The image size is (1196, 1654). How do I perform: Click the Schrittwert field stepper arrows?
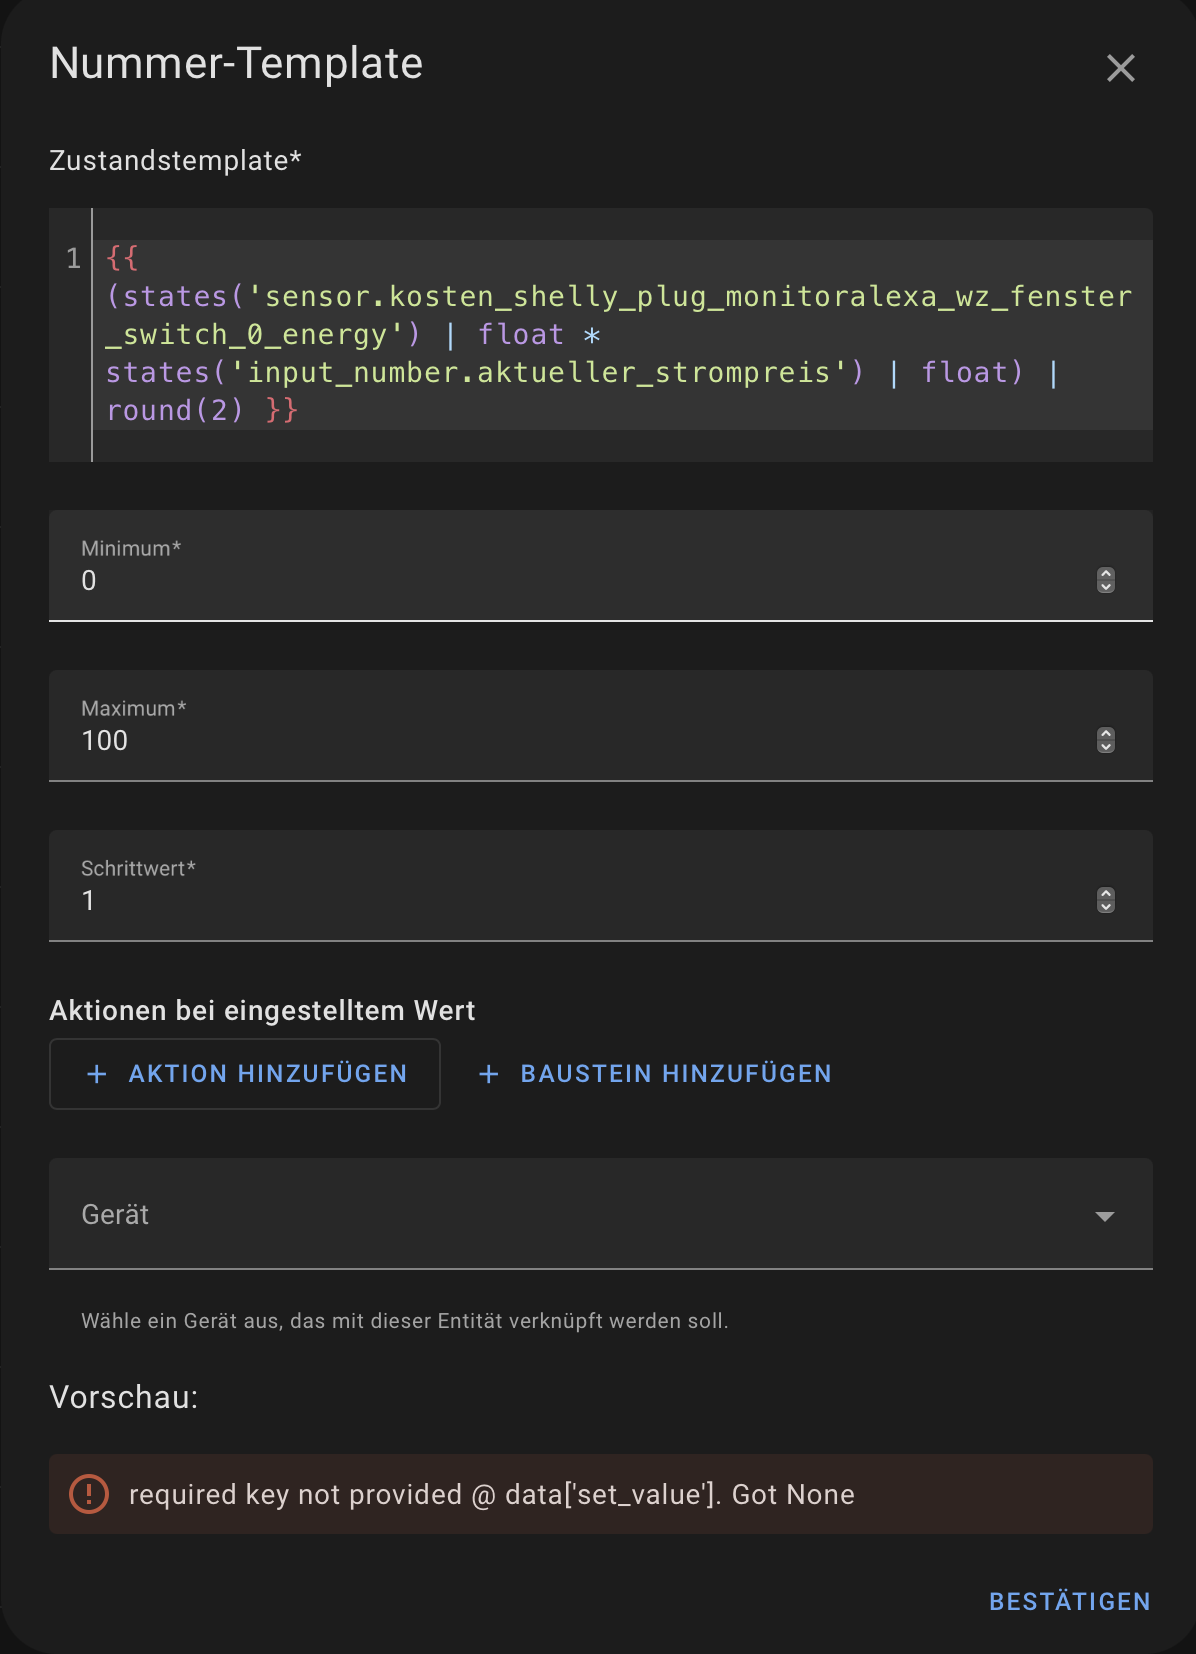click(1105, 900)
